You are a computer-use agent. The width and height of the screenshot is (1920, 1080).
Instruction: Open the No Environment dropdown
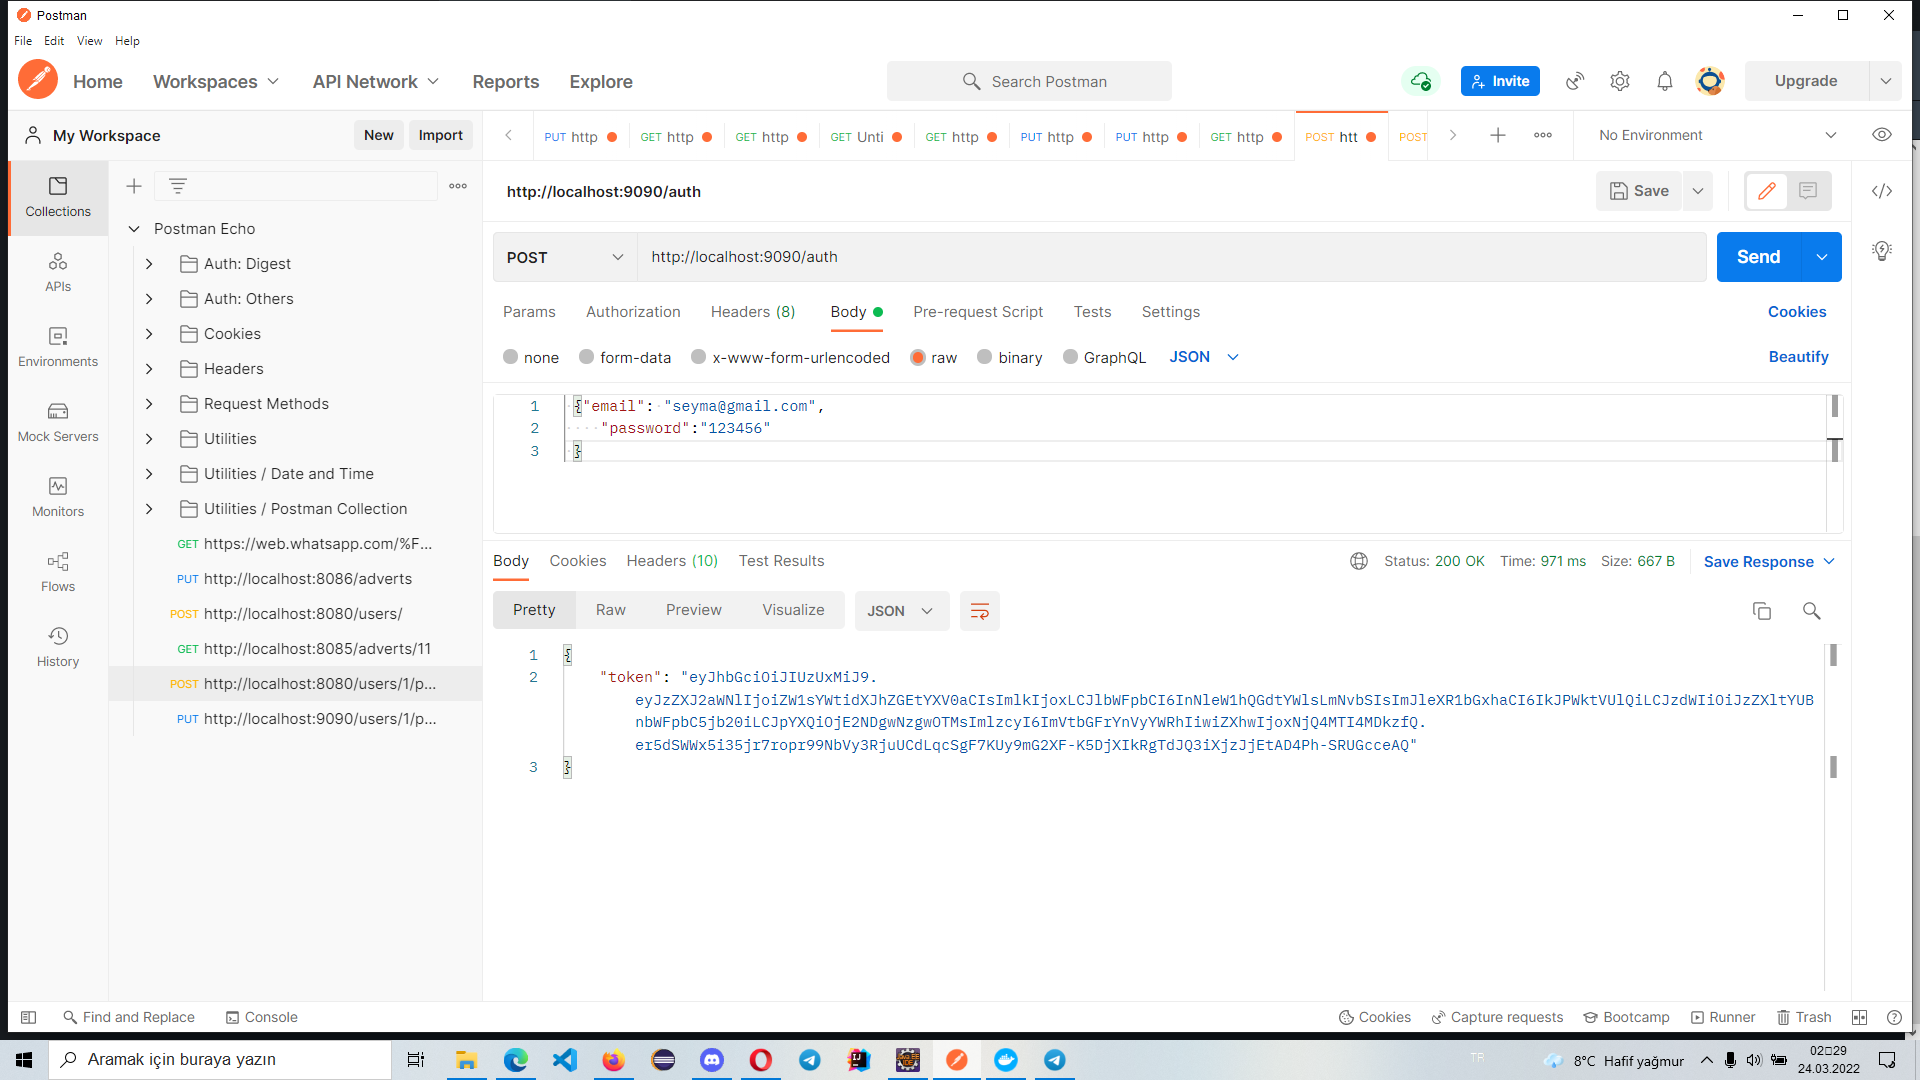[1712, 134]
